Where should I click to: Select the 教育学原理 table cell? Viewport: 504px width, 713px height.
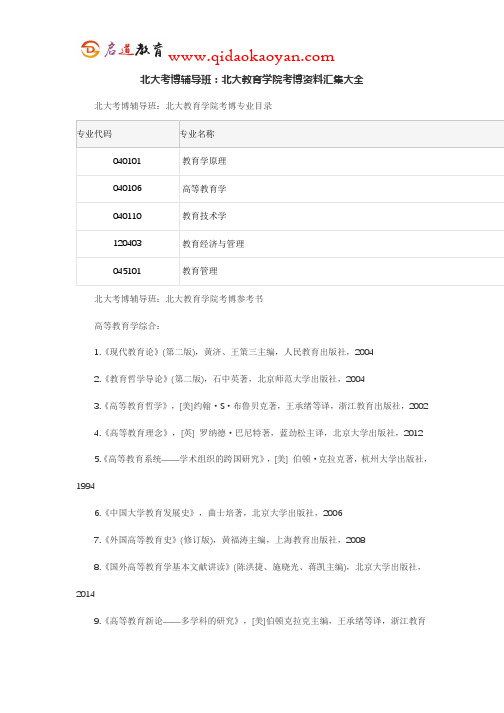[x=342, y=161]
